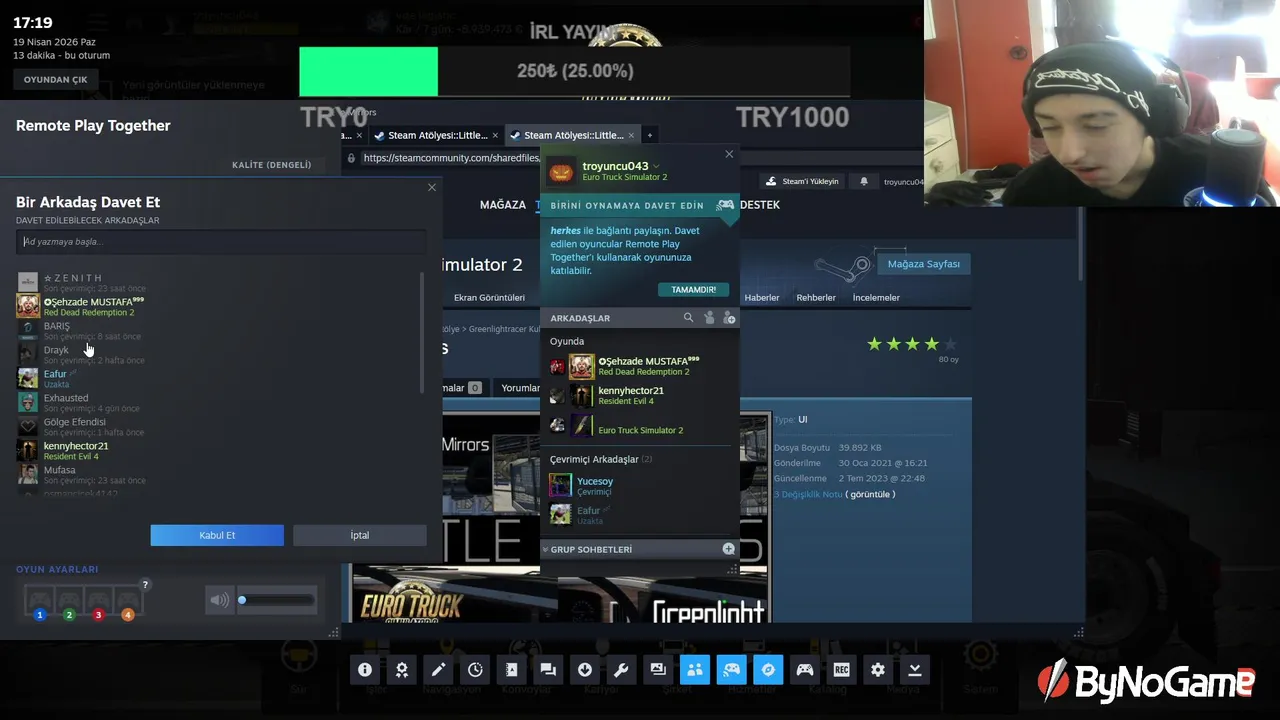The height and width of the screenshot is (720, 1280).
Task: Click the OYUNDAN ÇIK button
Action: (x=56, y=79)
